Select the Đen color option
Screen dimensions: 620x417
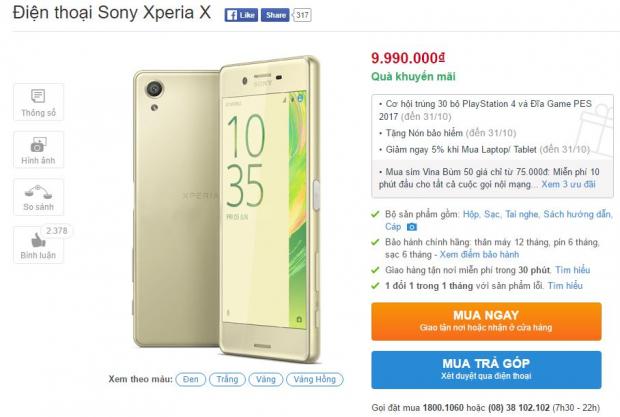191,379
